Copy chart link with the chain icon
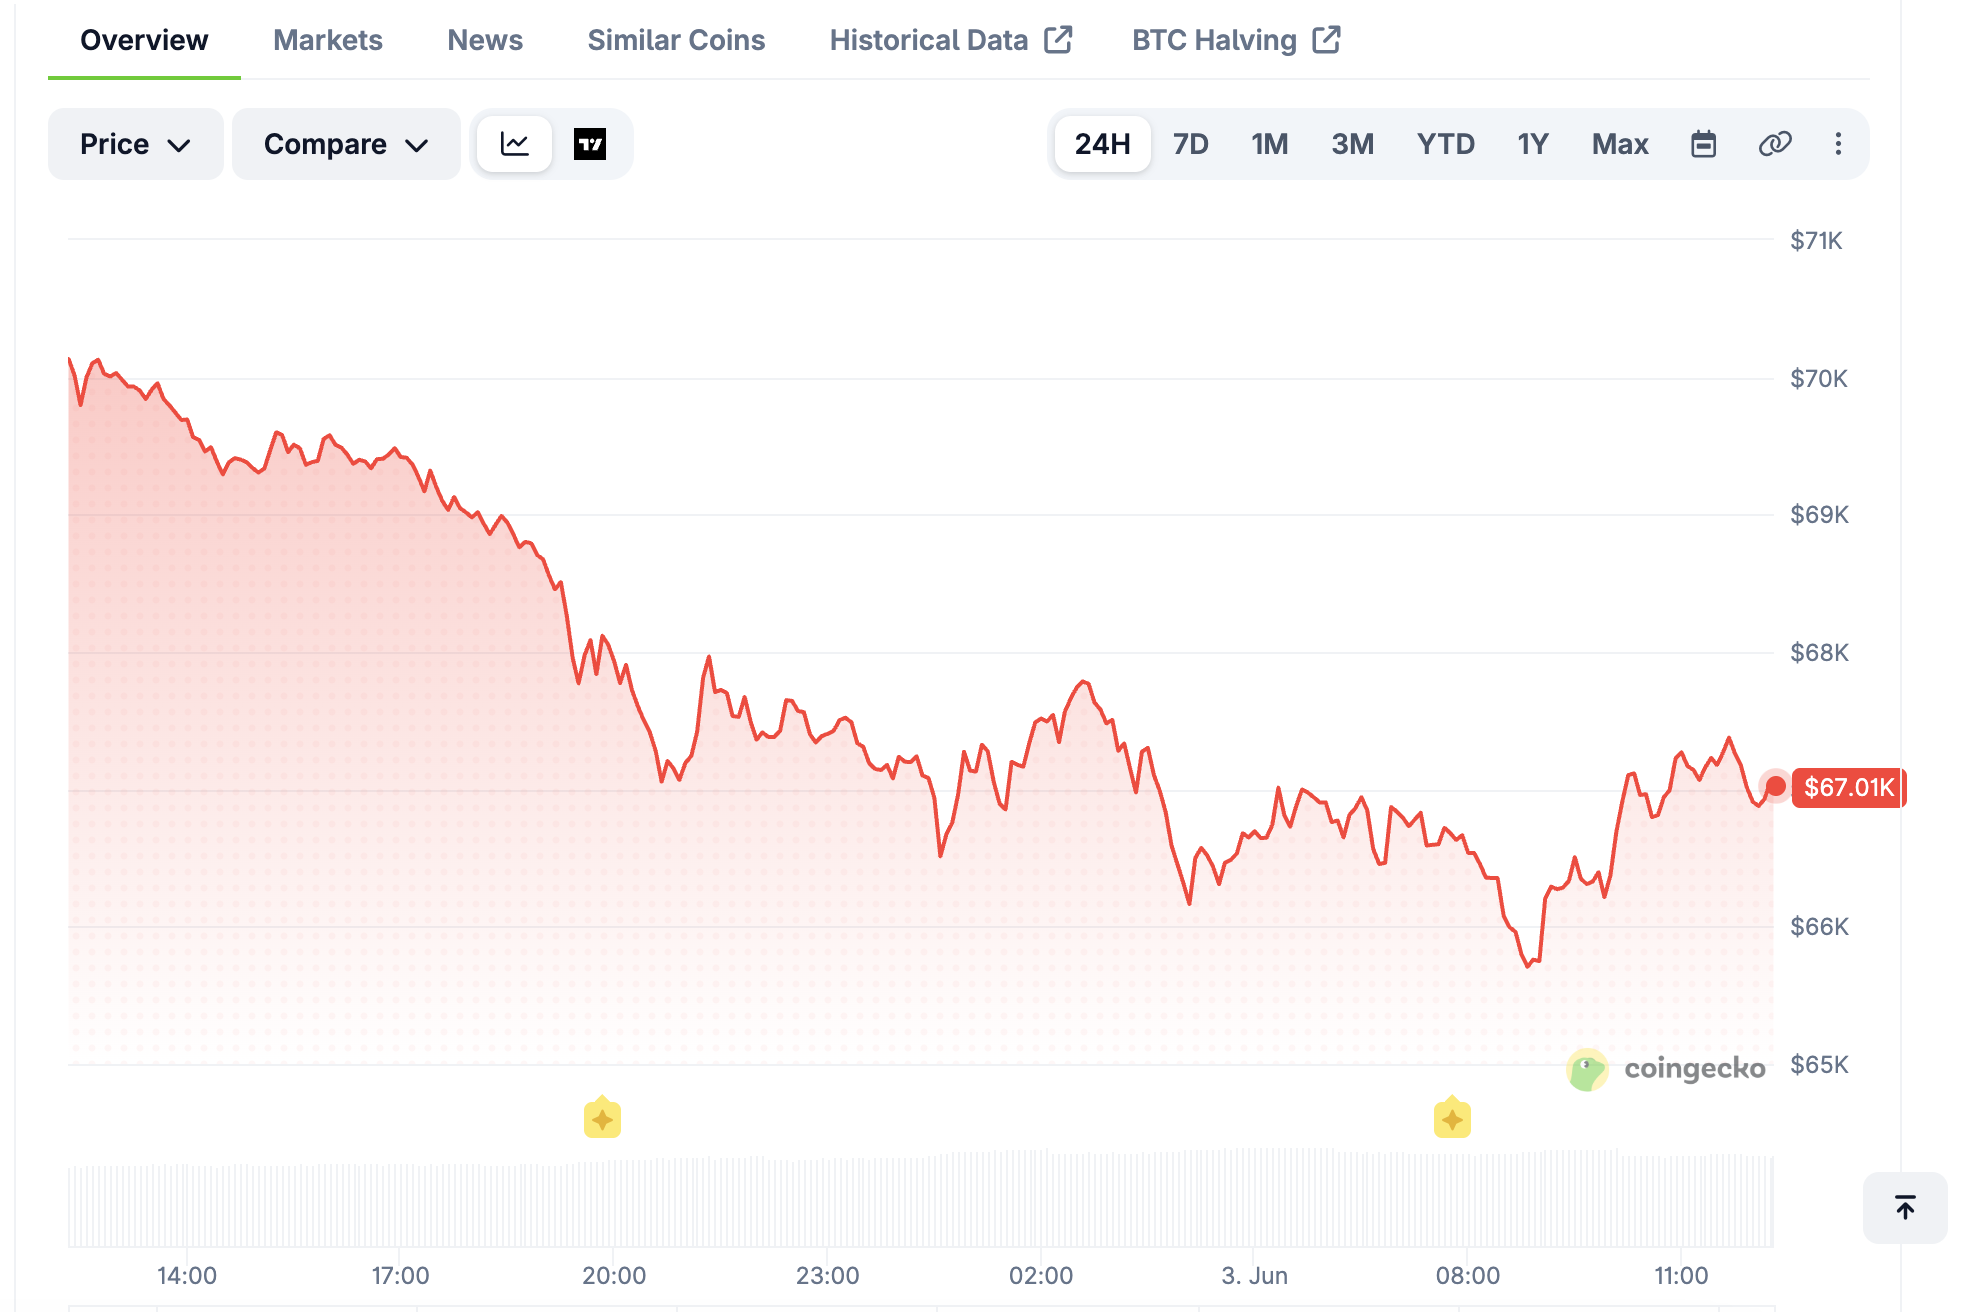The height and width of the screenshot is (1312, 1964). [1775, 144]
